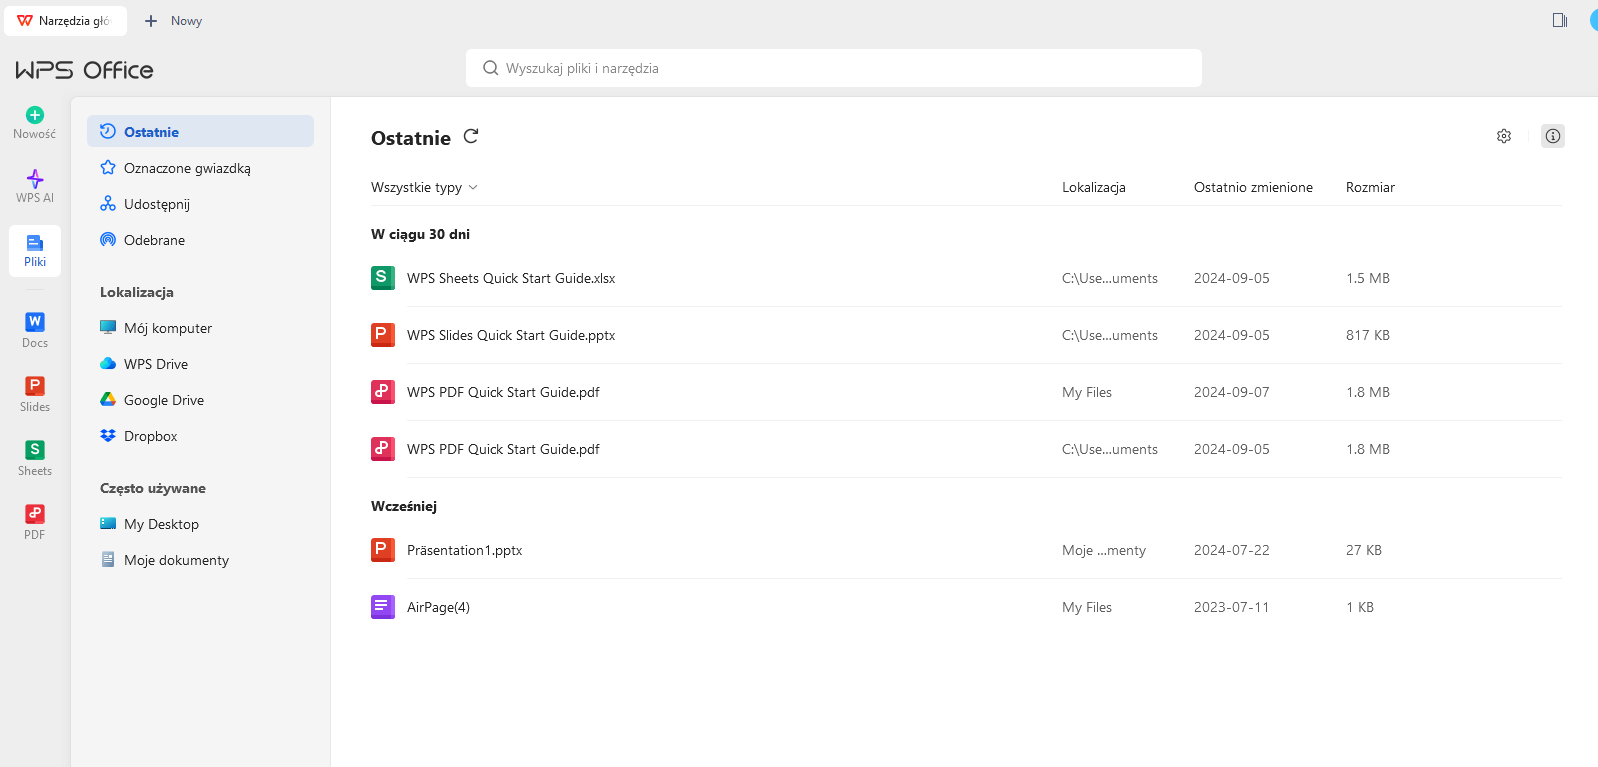This screenshot has height=767, width=1598.
Task: Open WPS AI from the sidebar
Action: click(35, 186)
